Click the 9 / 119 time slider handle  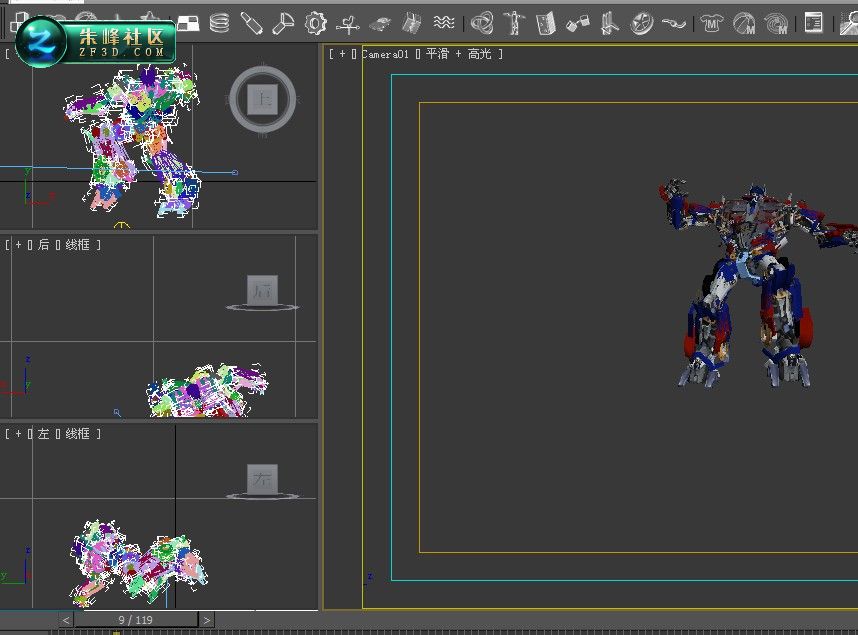pos(136,620)
